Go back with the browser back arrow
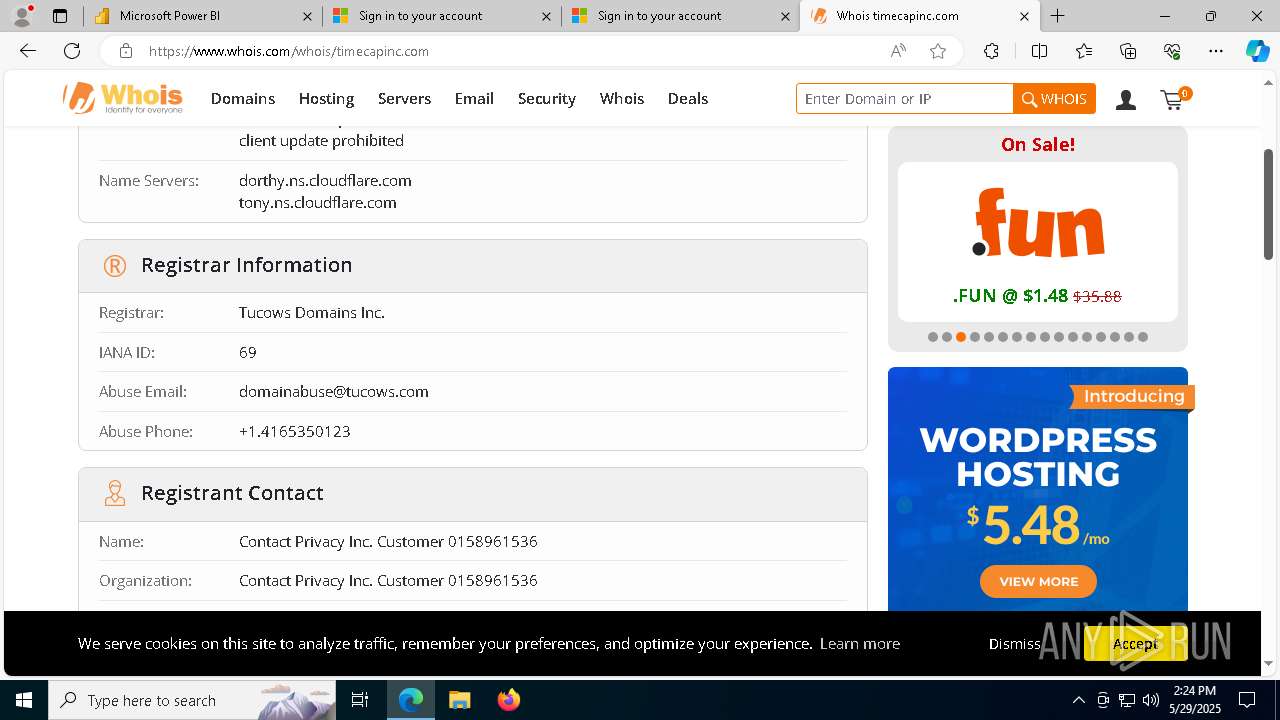The image size is (1280, 720). click(x=28, y=51)
